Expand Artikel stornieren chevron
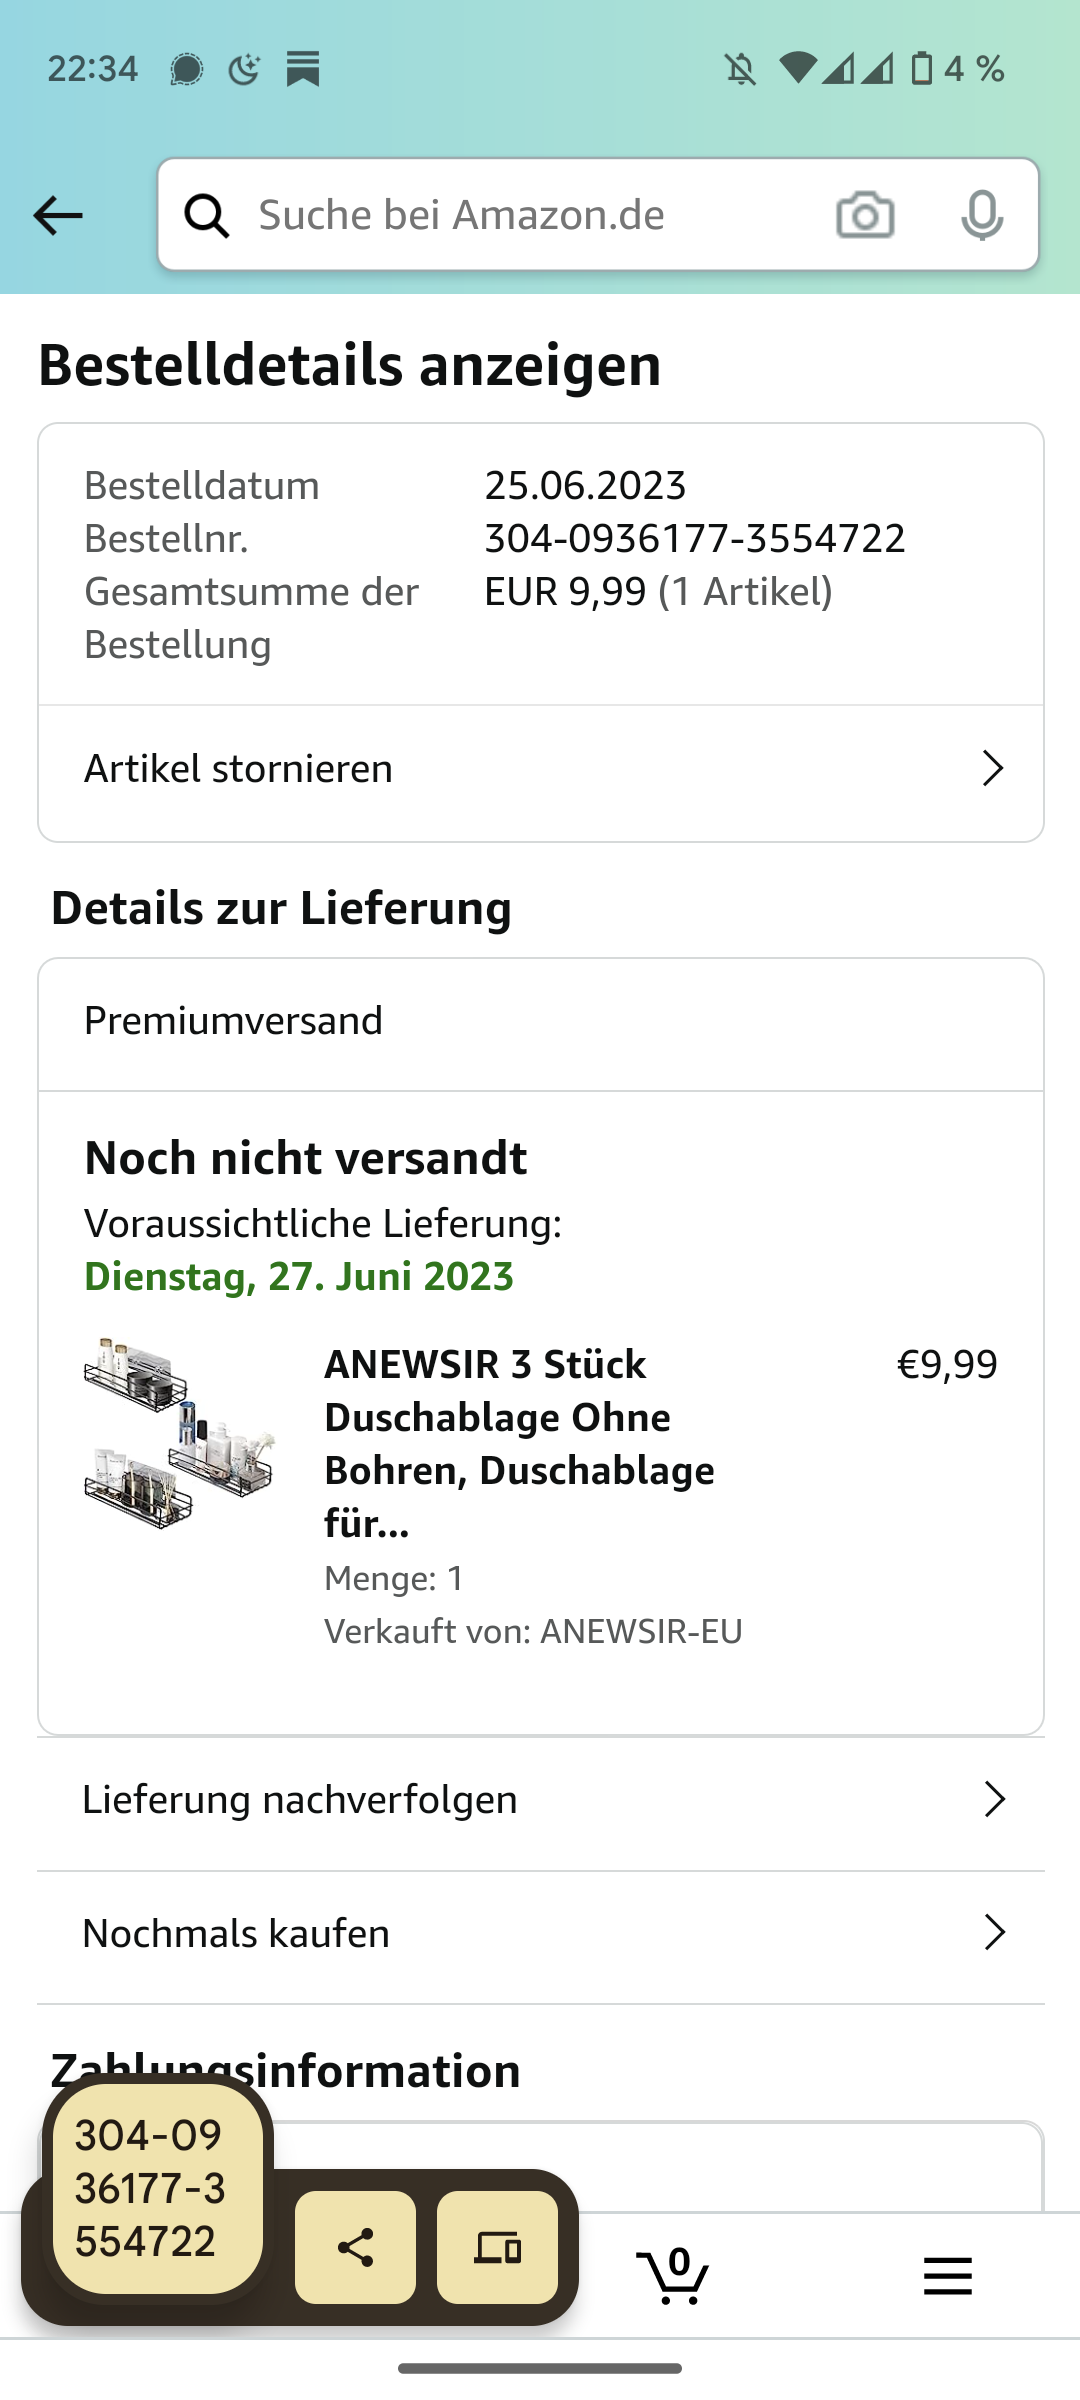 [x=992, y=769]
